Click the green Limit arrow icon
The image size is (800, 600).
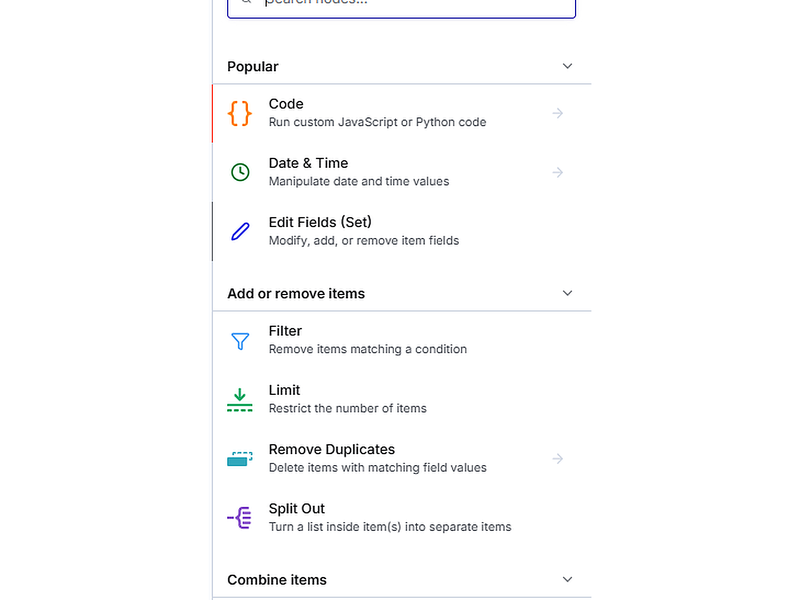coord(240,400)
